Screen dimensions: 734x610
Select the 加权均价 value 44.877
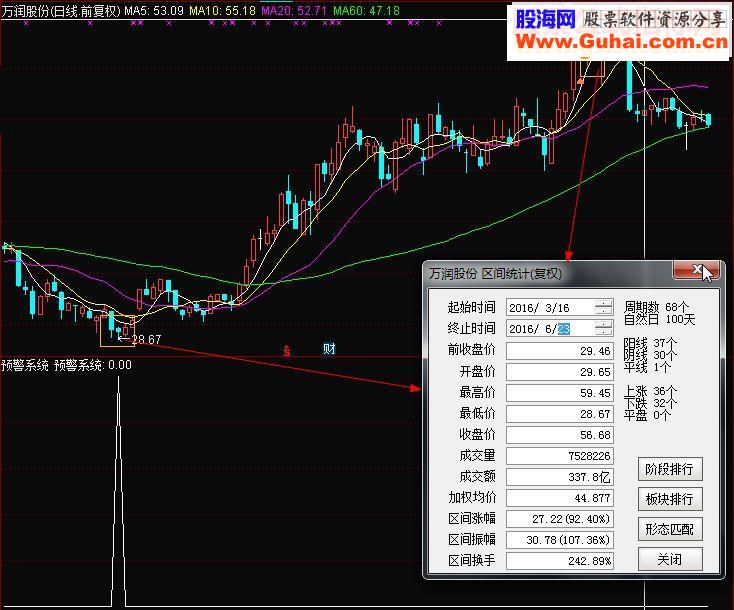559,498
